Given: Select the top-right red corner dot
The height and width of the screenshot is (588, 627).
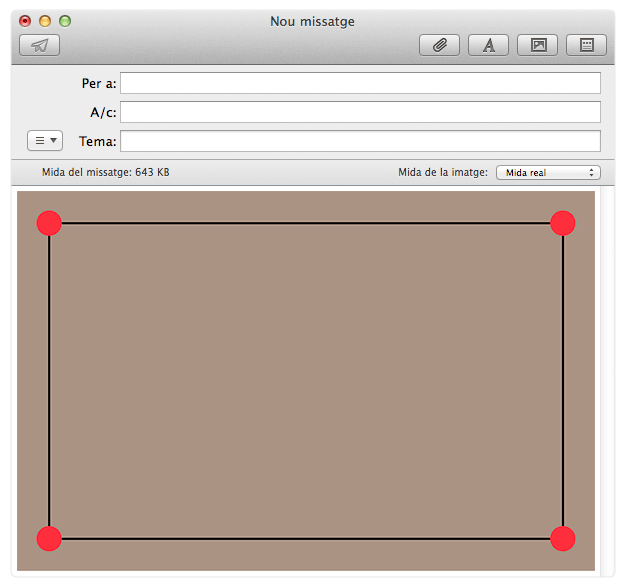Looking at the screenshot, I should [563, 223].
